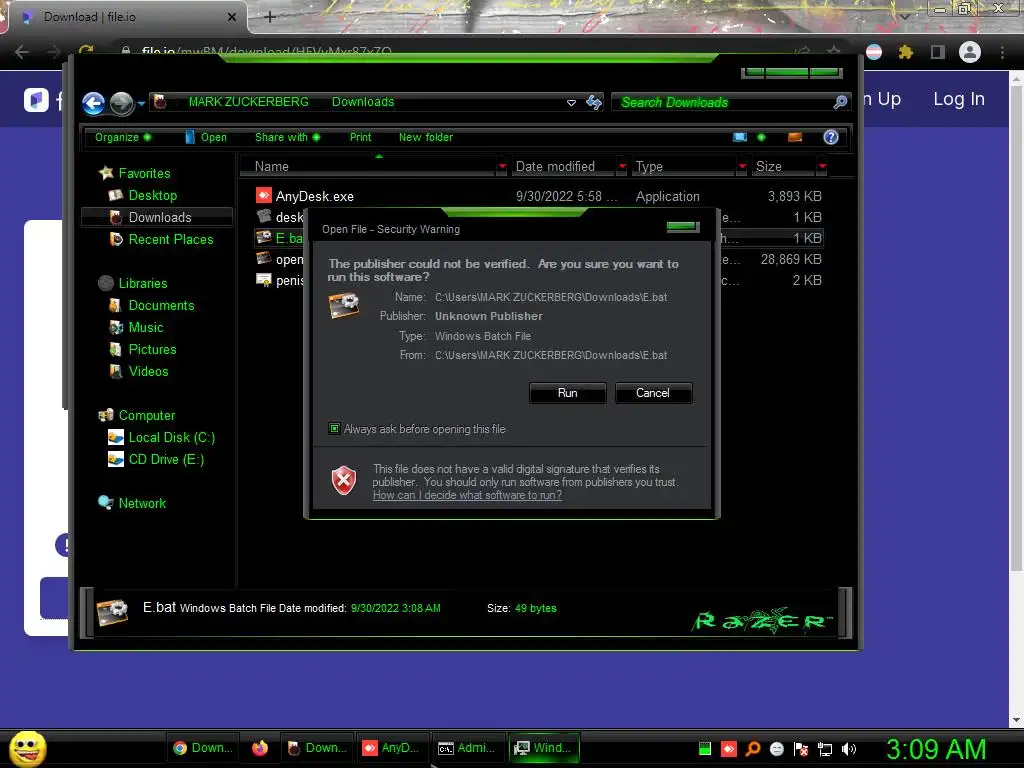The image size is (1024, 768).
Task: Click Print in the toolbar
Action: 360,137
